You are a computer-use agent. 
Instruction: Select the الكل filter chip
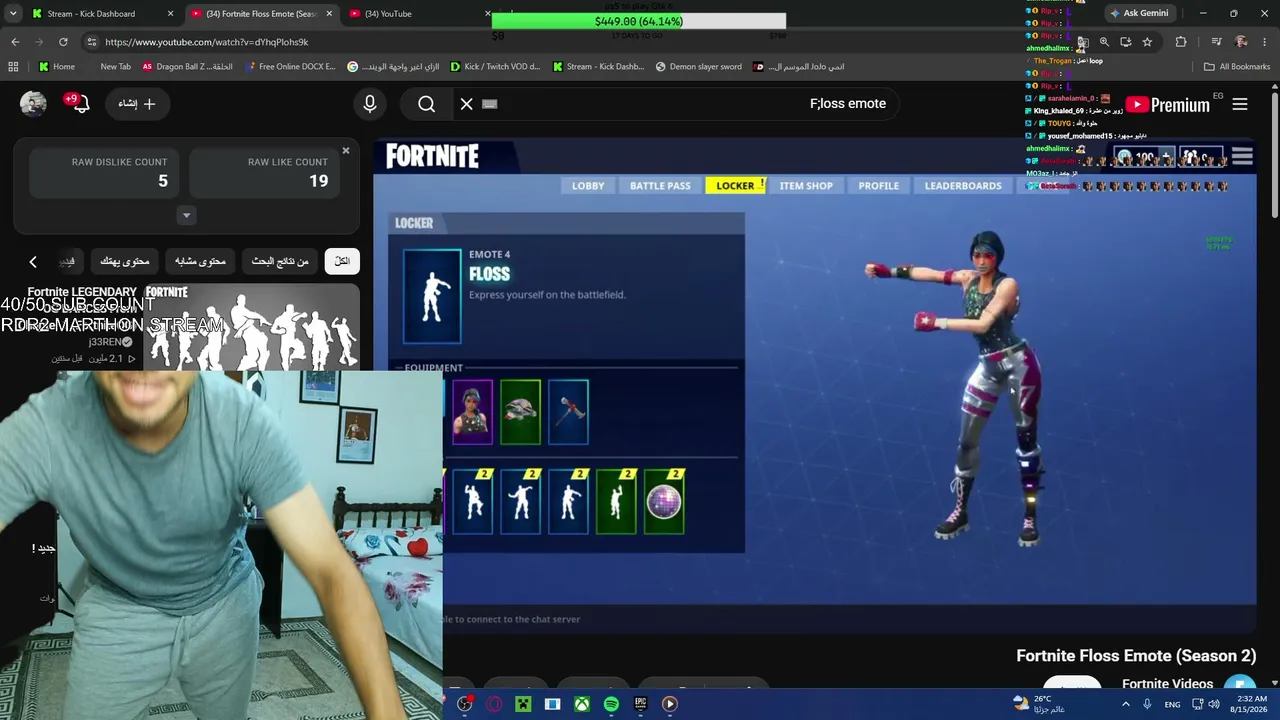pyautogui.click(x=342, y=261)
